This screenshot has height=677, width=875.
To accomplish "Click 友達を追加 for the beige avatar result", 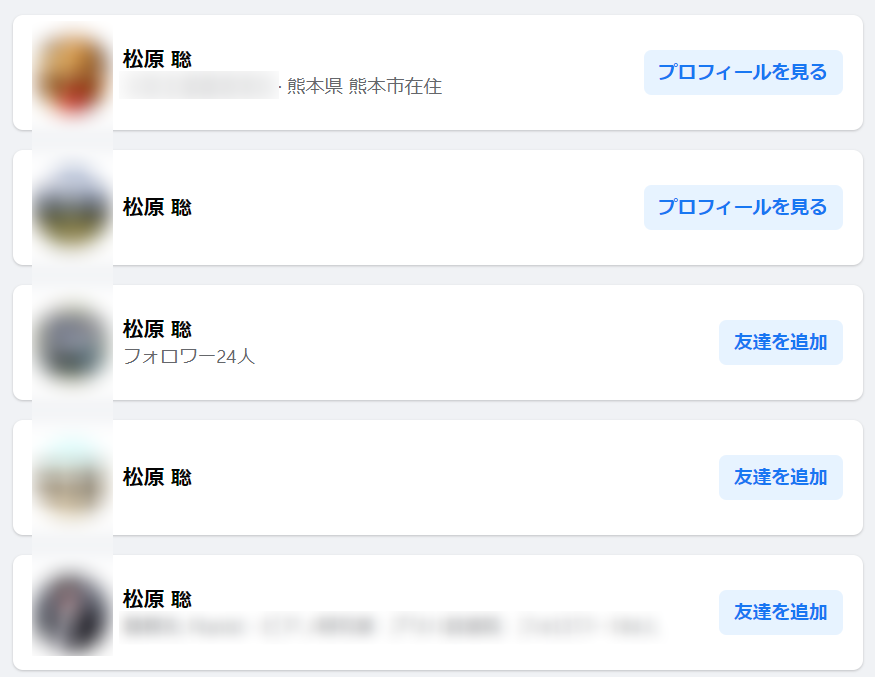I will click(x=780, y=478).
